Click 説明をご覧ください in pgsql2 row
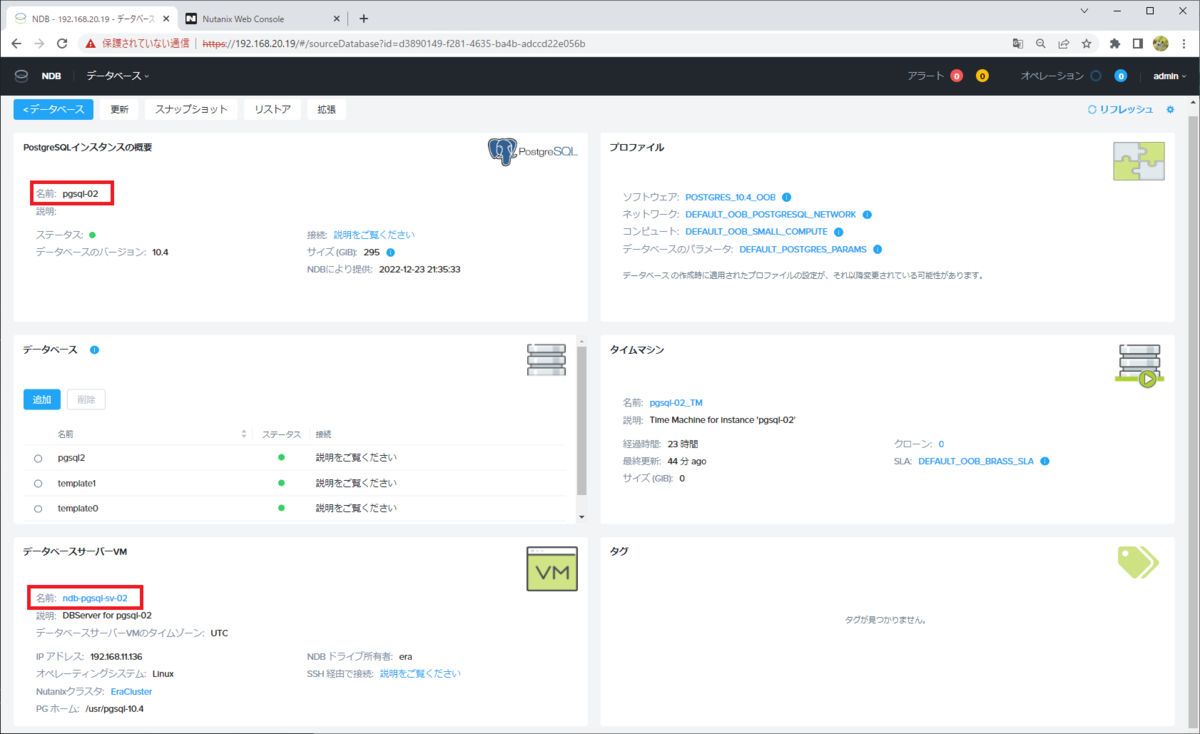1200x734 pixels. (x=356, y=458)
